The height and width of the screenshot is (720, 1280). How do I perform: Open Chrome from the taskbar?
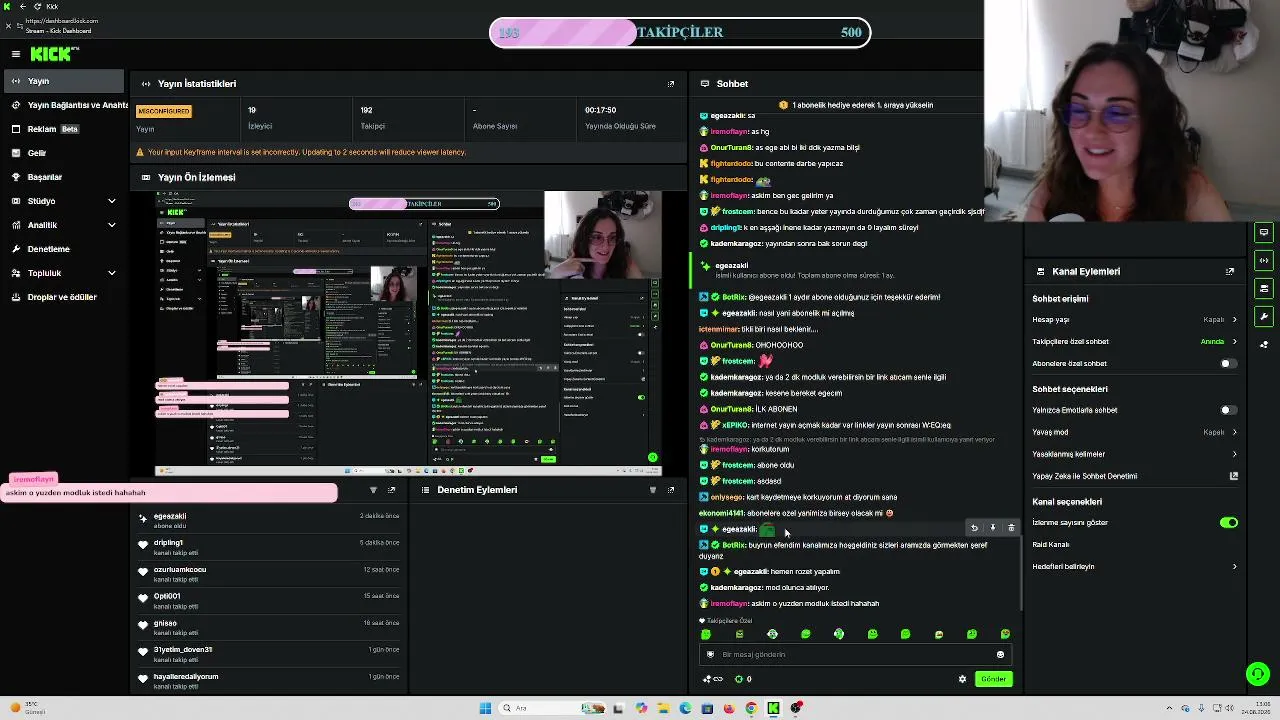point(751,708)
